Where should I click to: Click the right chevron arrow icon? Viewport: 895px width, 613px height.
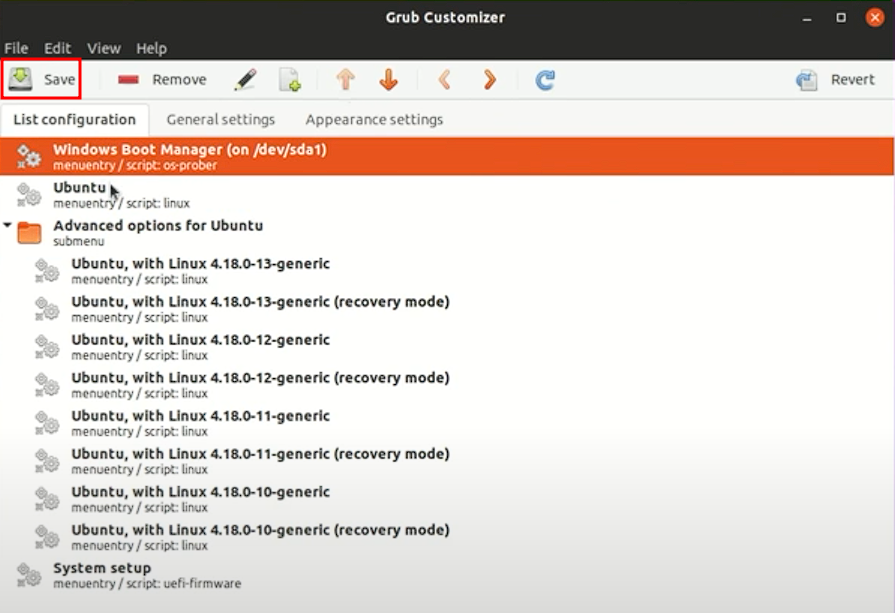489,79
